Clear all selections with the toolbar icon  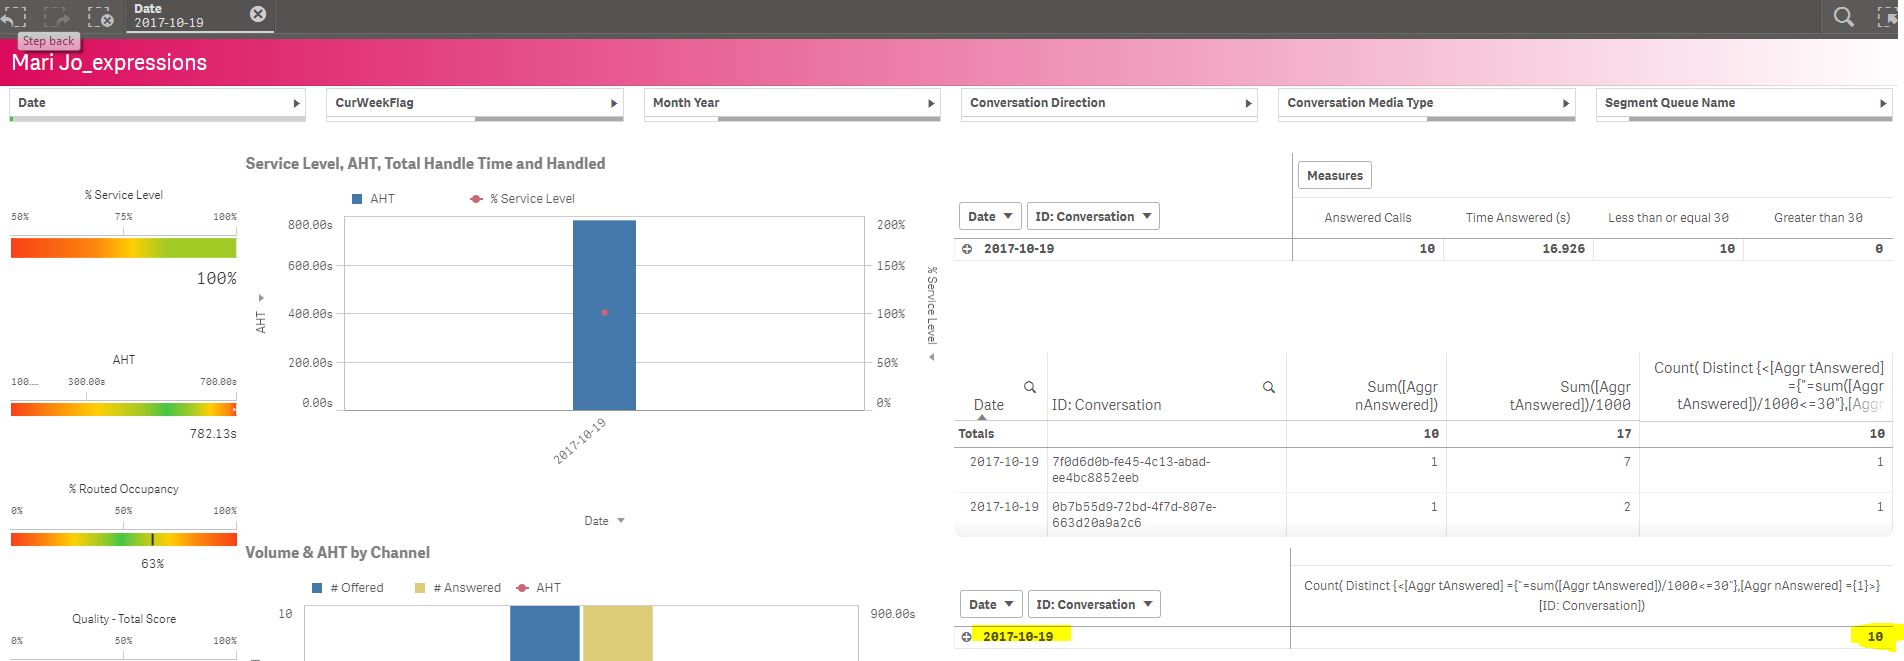tap(101, 17)
